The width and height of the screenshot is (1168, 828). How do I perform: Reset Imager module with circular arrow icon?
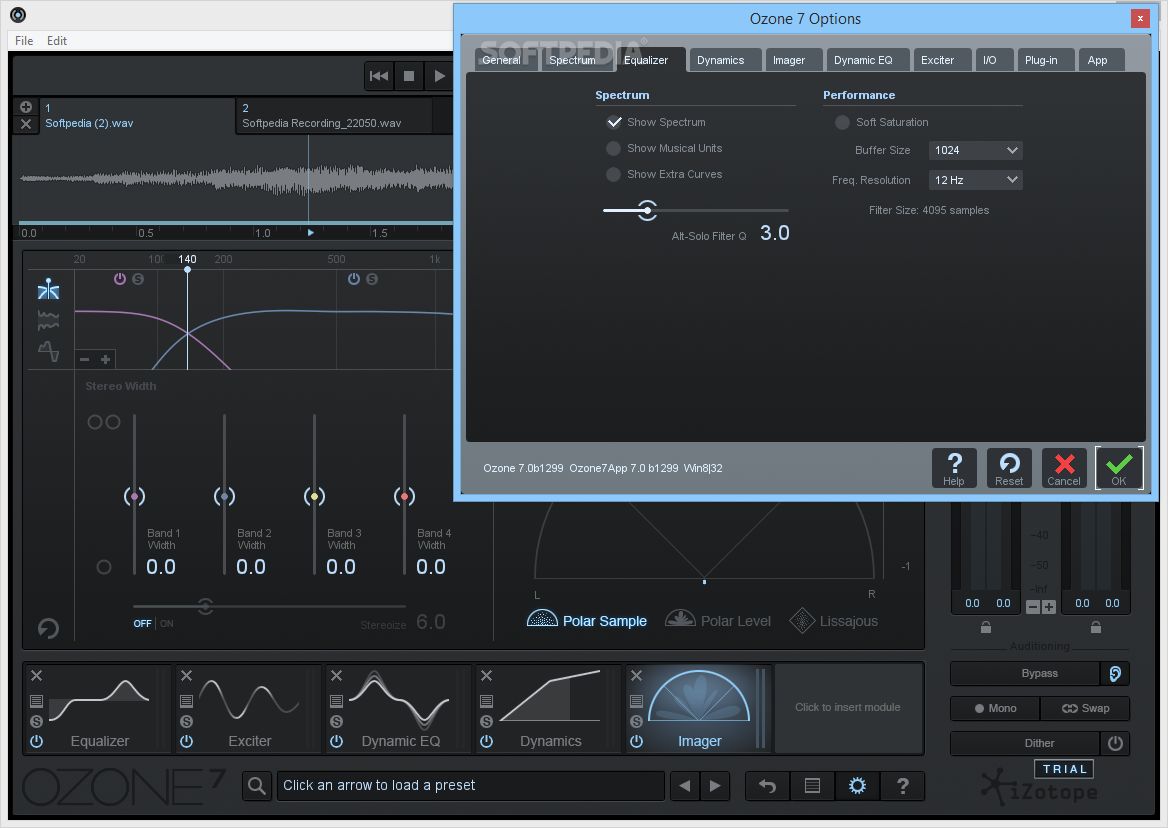tap(48, 628)
